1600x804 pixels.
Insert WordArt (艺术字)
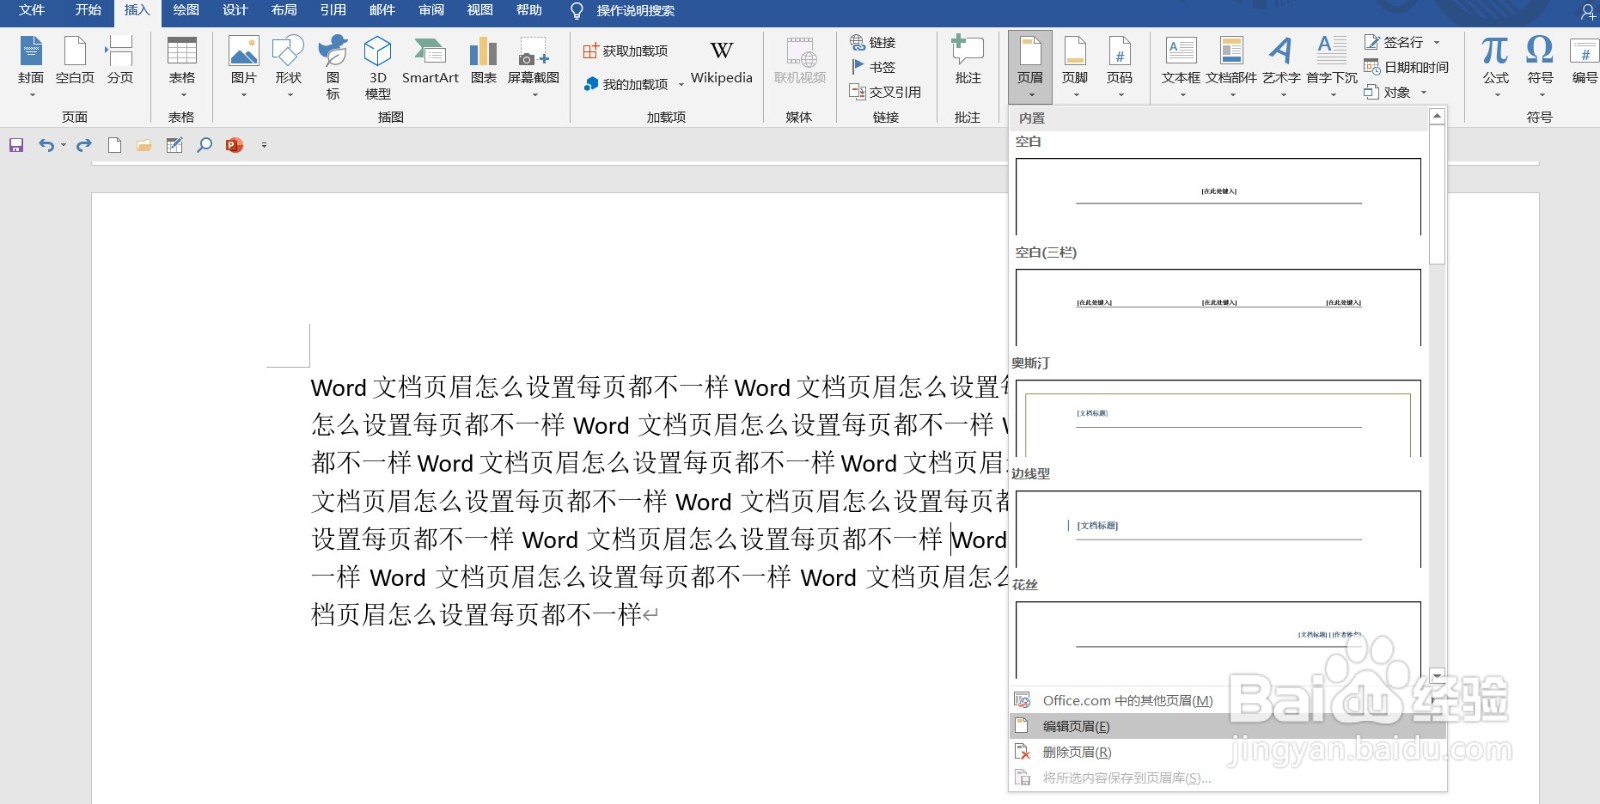click(x=1281, y=65)
